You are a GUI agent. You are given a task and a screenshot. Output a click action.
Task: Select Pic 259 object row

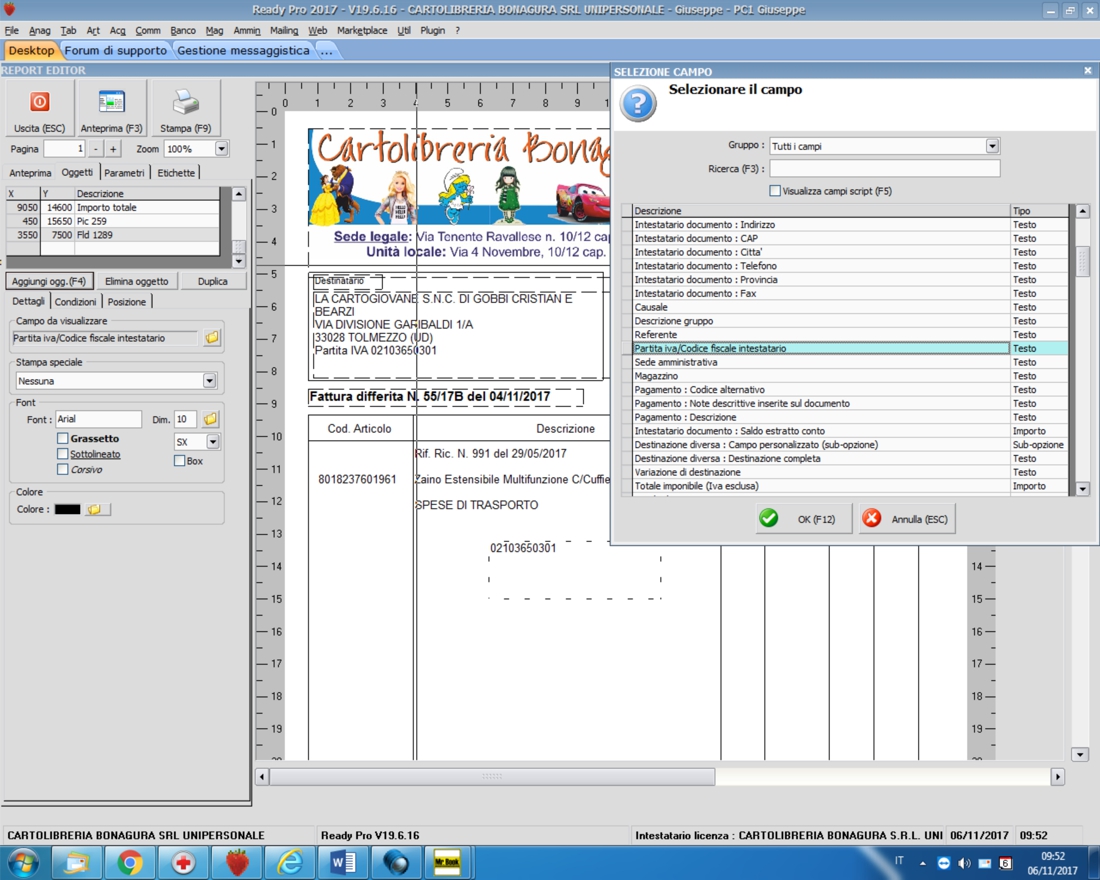113,221
